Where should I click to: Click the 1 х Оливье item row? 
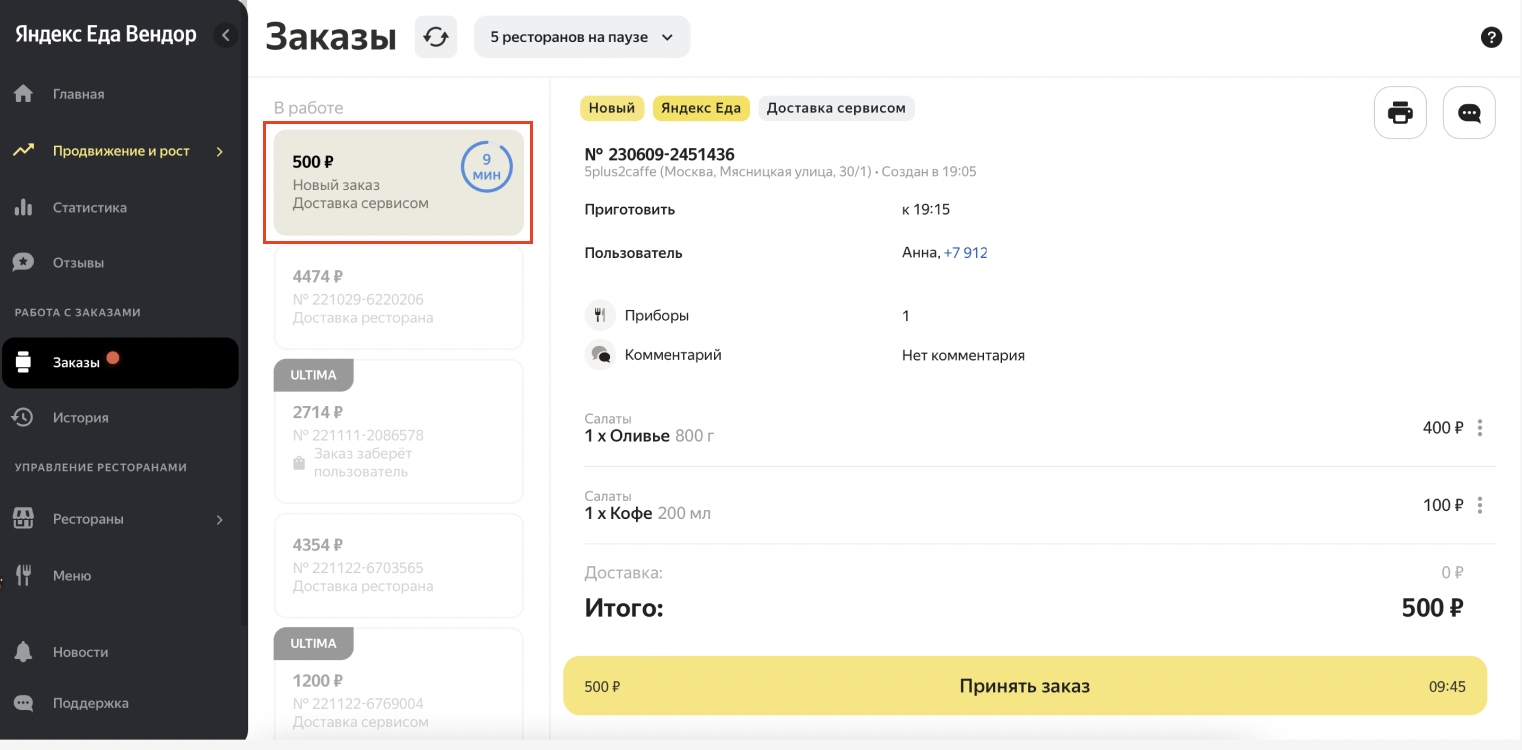(x=1040, y=428)
